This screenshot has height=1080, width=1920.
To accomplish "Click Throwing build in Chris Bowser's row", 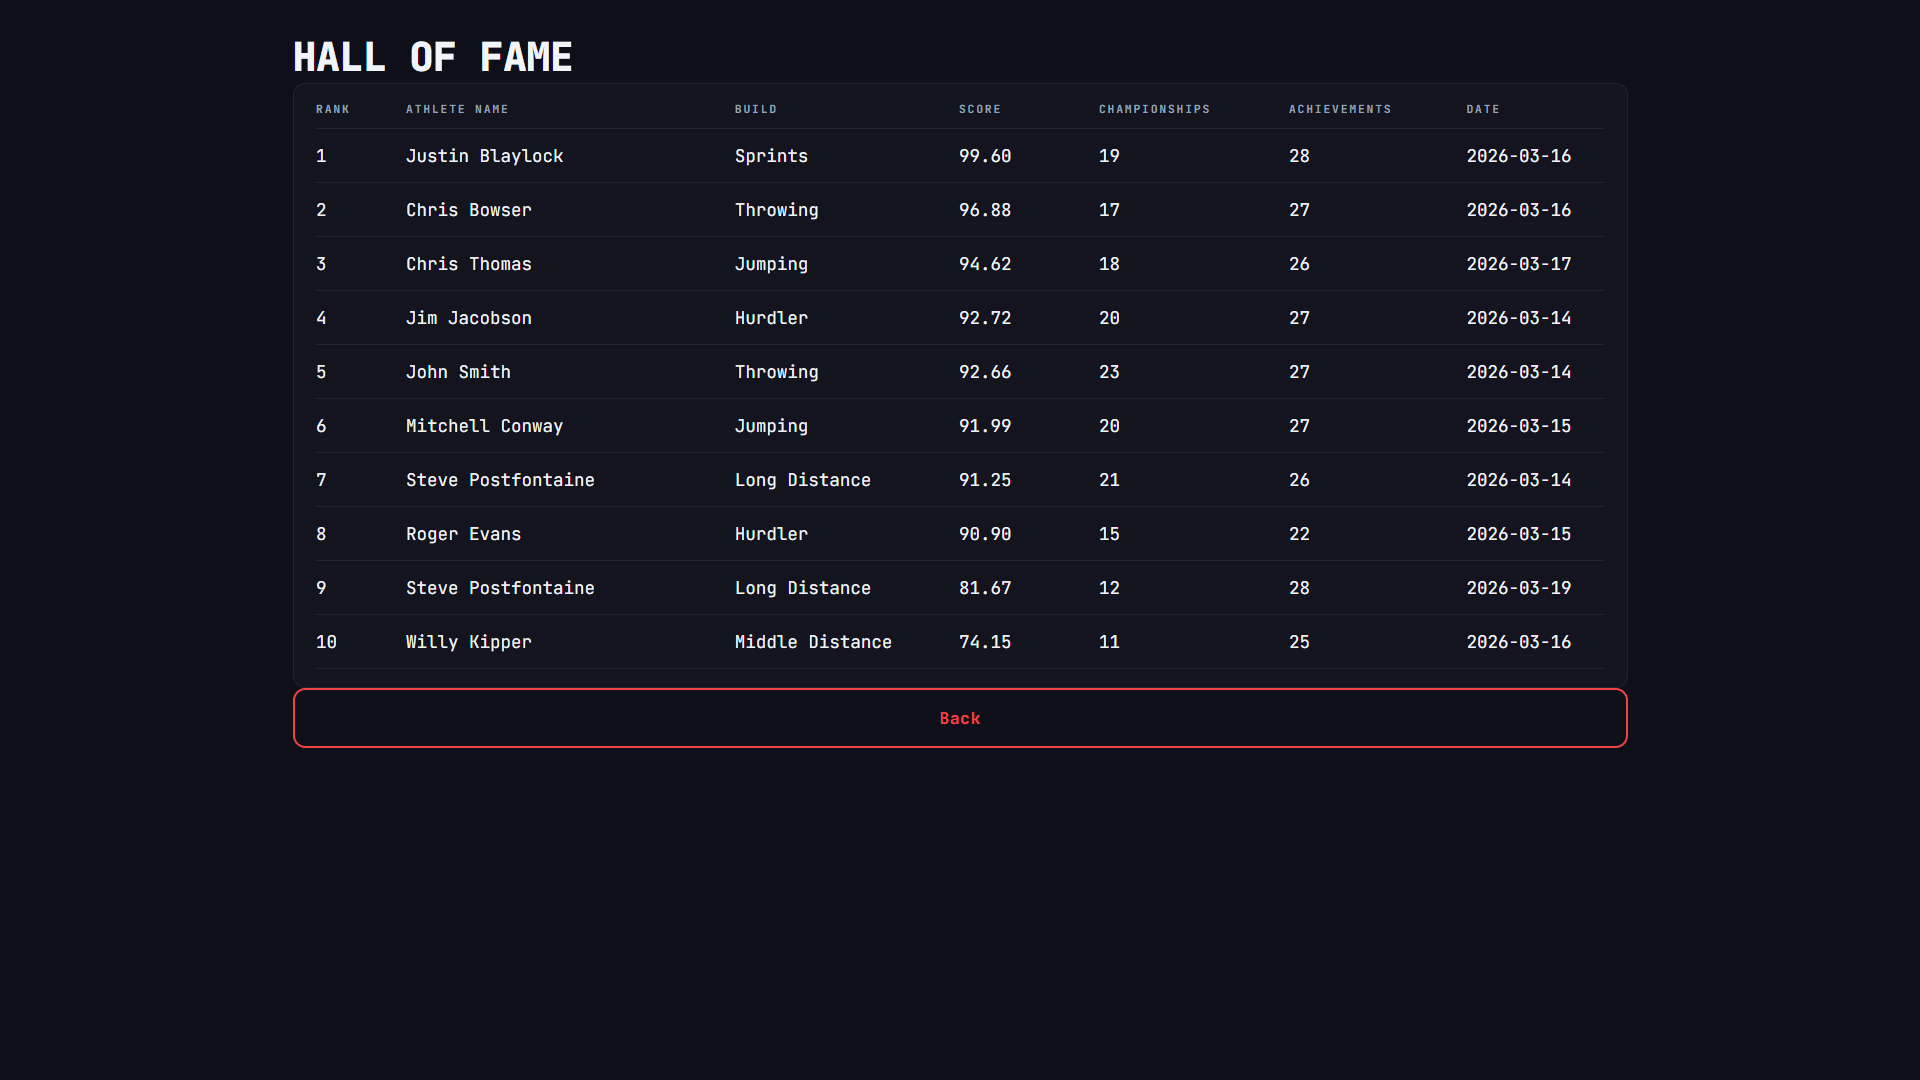I will 777,210.
